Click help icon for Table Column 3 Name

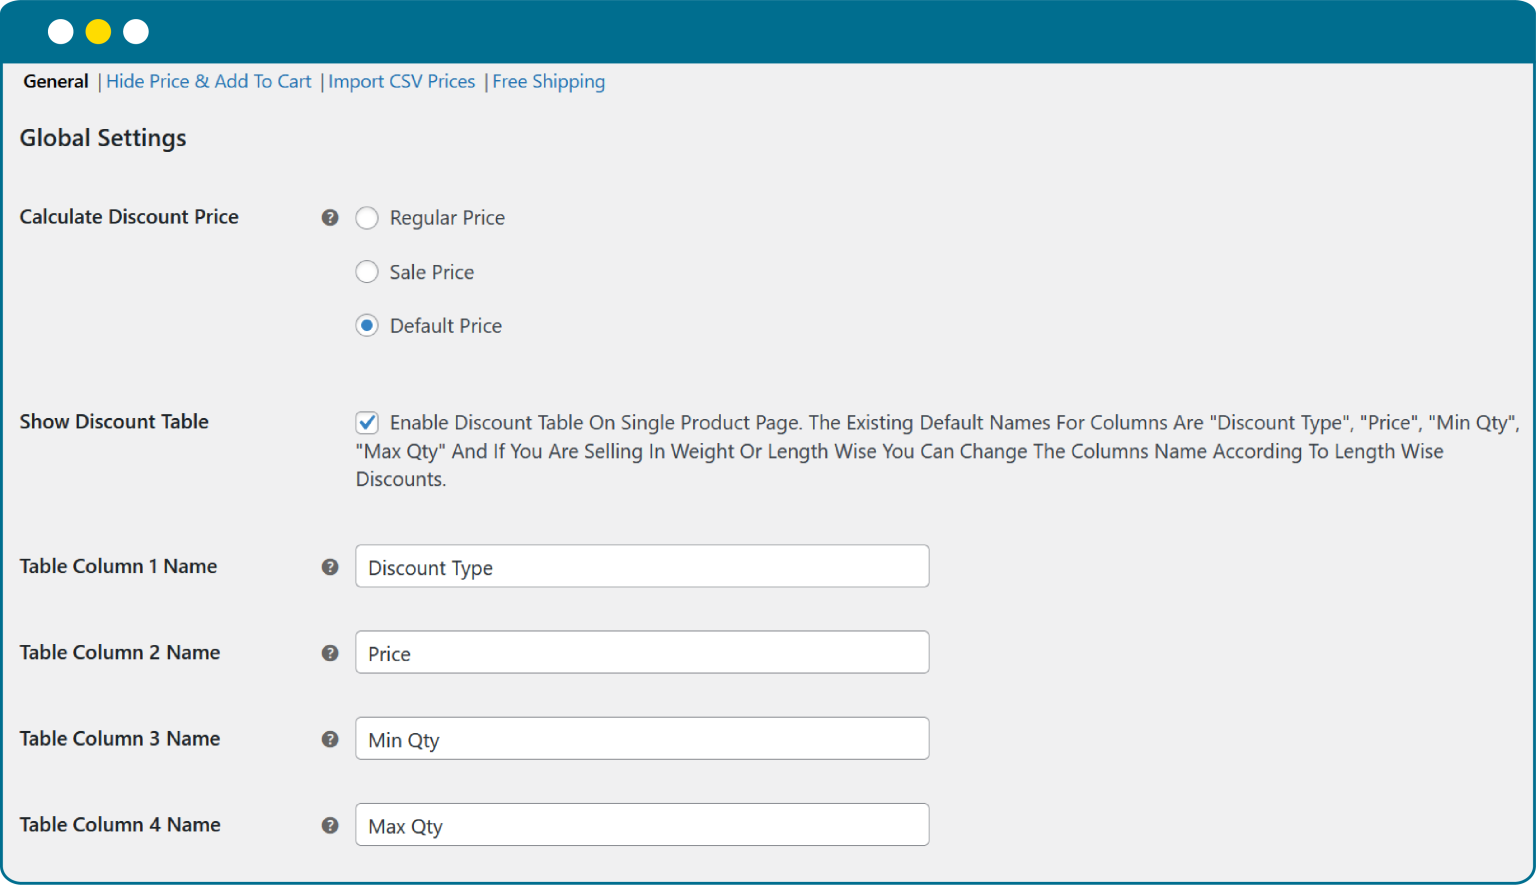pos(330,739)
